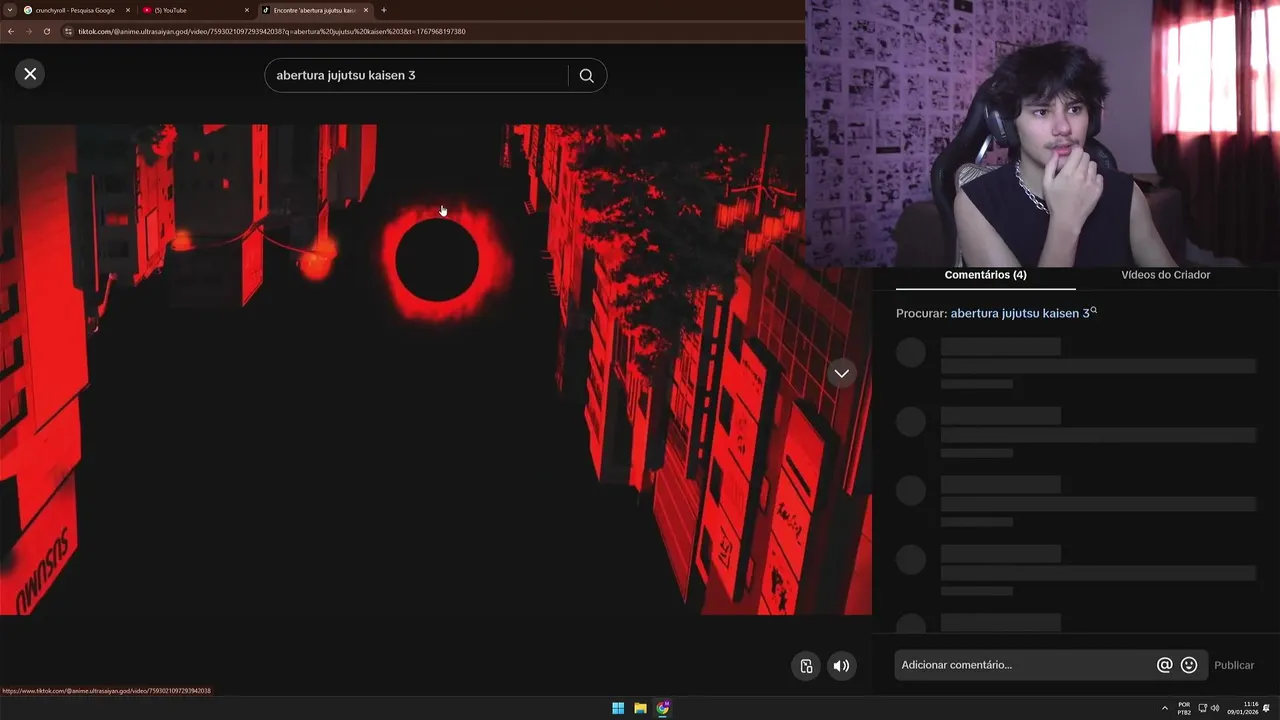1280x720 pixels.
Task: Close the YouTube browser tab
Action: tap(247, 10)
